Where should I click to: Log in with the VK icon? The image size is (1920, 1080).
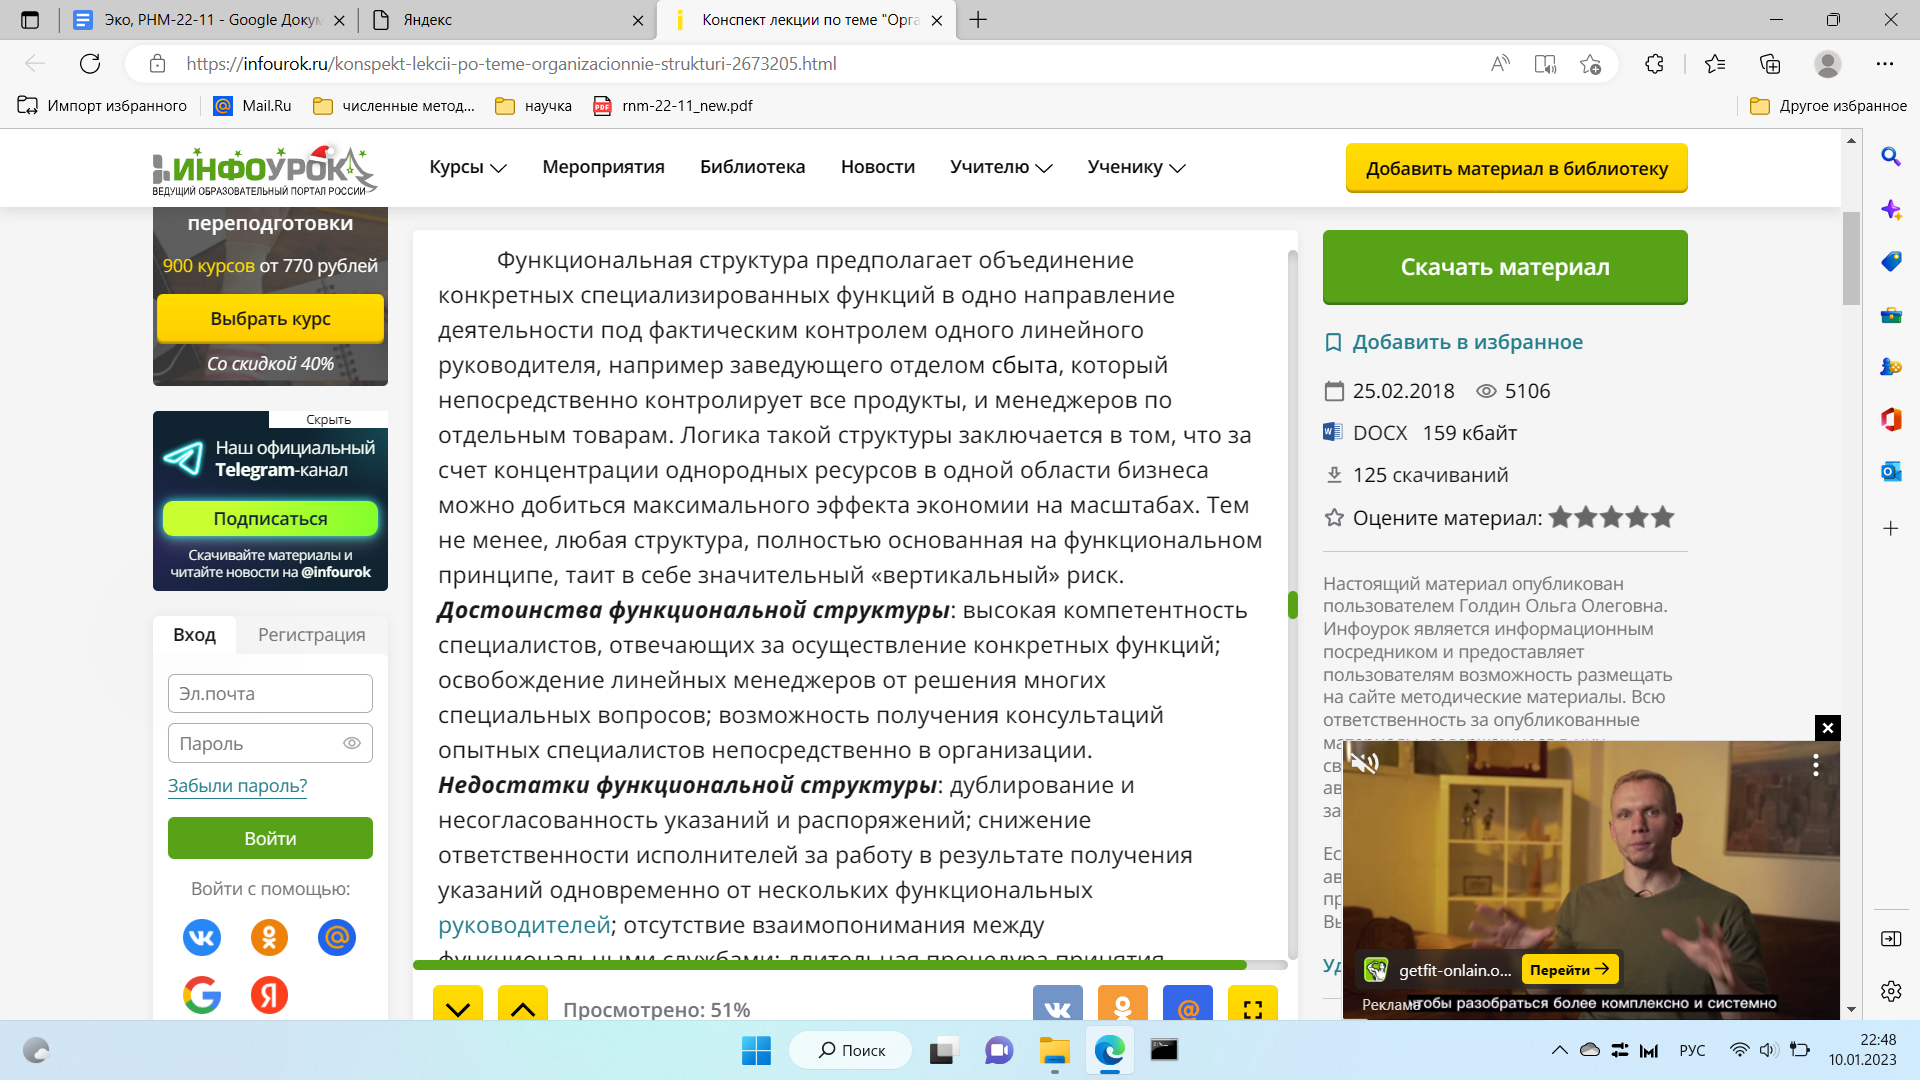202,937
